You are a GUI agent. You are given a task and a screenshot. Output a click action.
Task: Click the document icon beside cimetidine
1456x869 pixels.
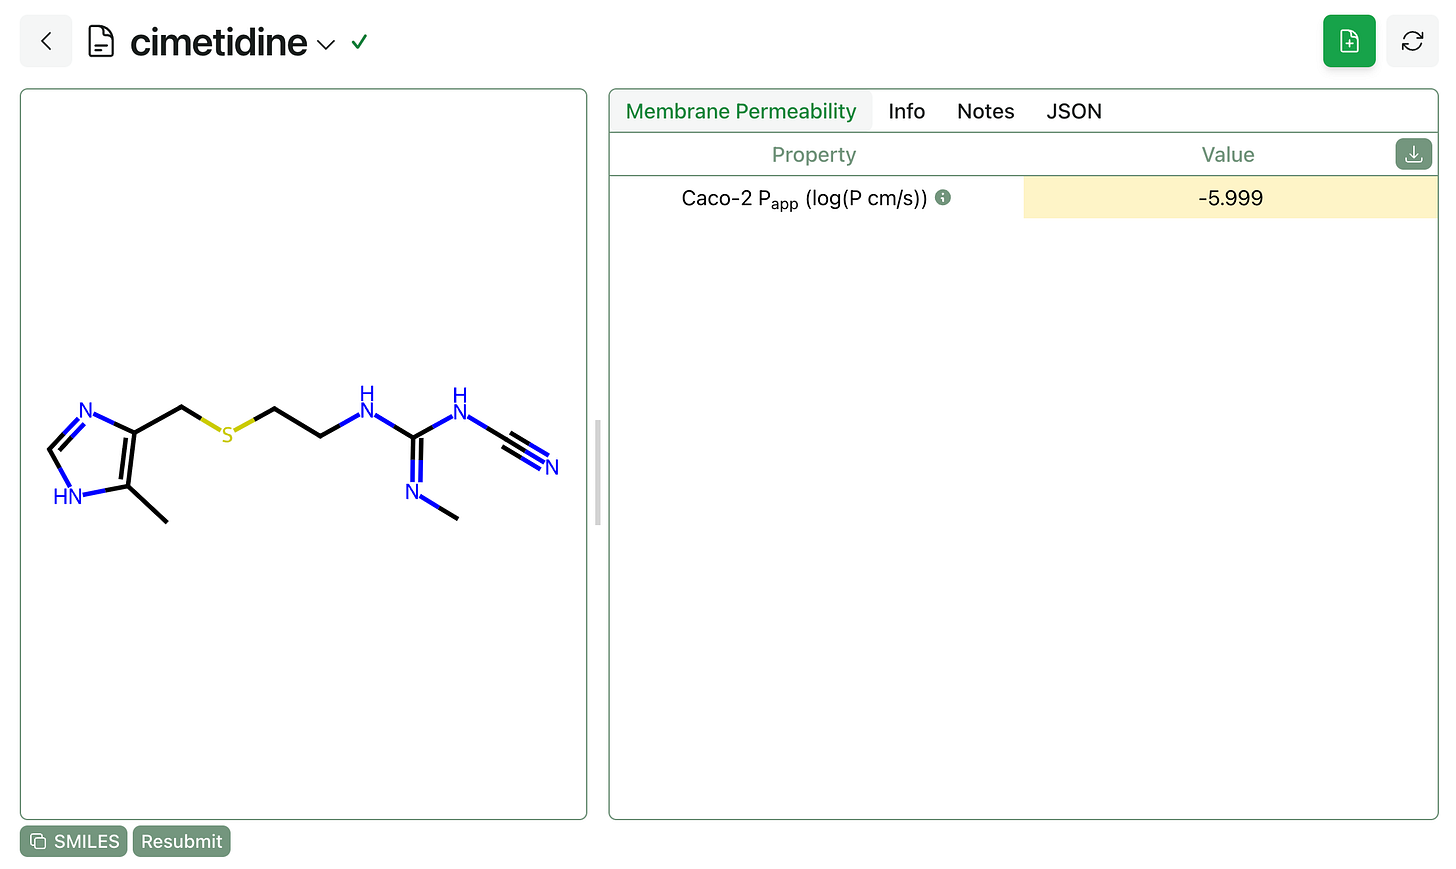click(100, 41)
